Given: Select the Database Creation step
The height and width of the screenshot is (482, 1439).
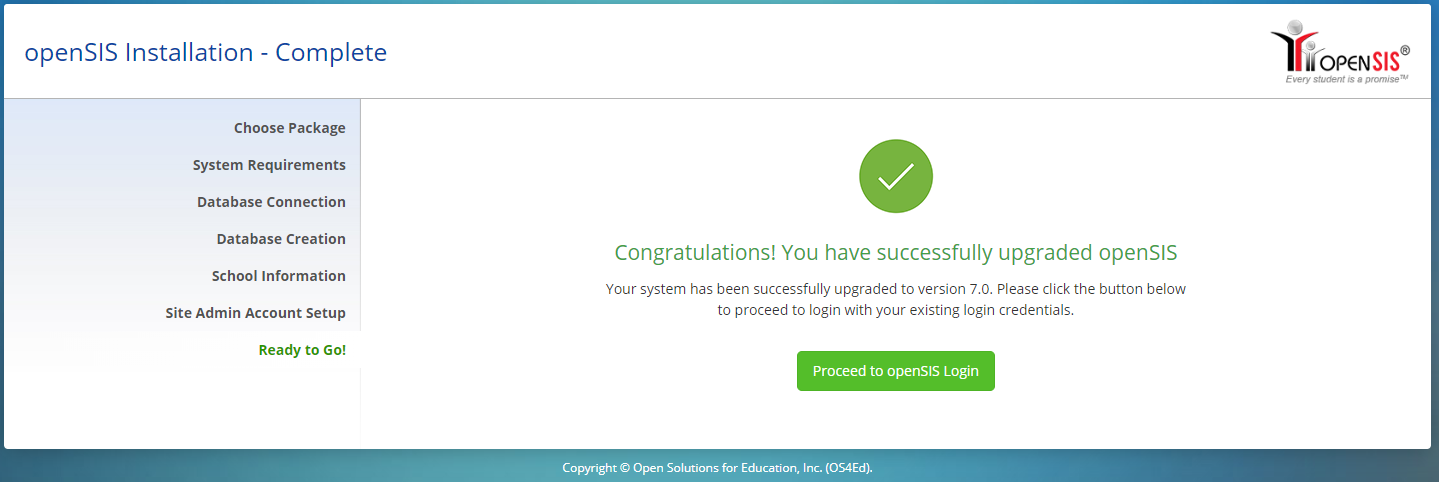Looking at the screenshot, I should click(281, 239).
